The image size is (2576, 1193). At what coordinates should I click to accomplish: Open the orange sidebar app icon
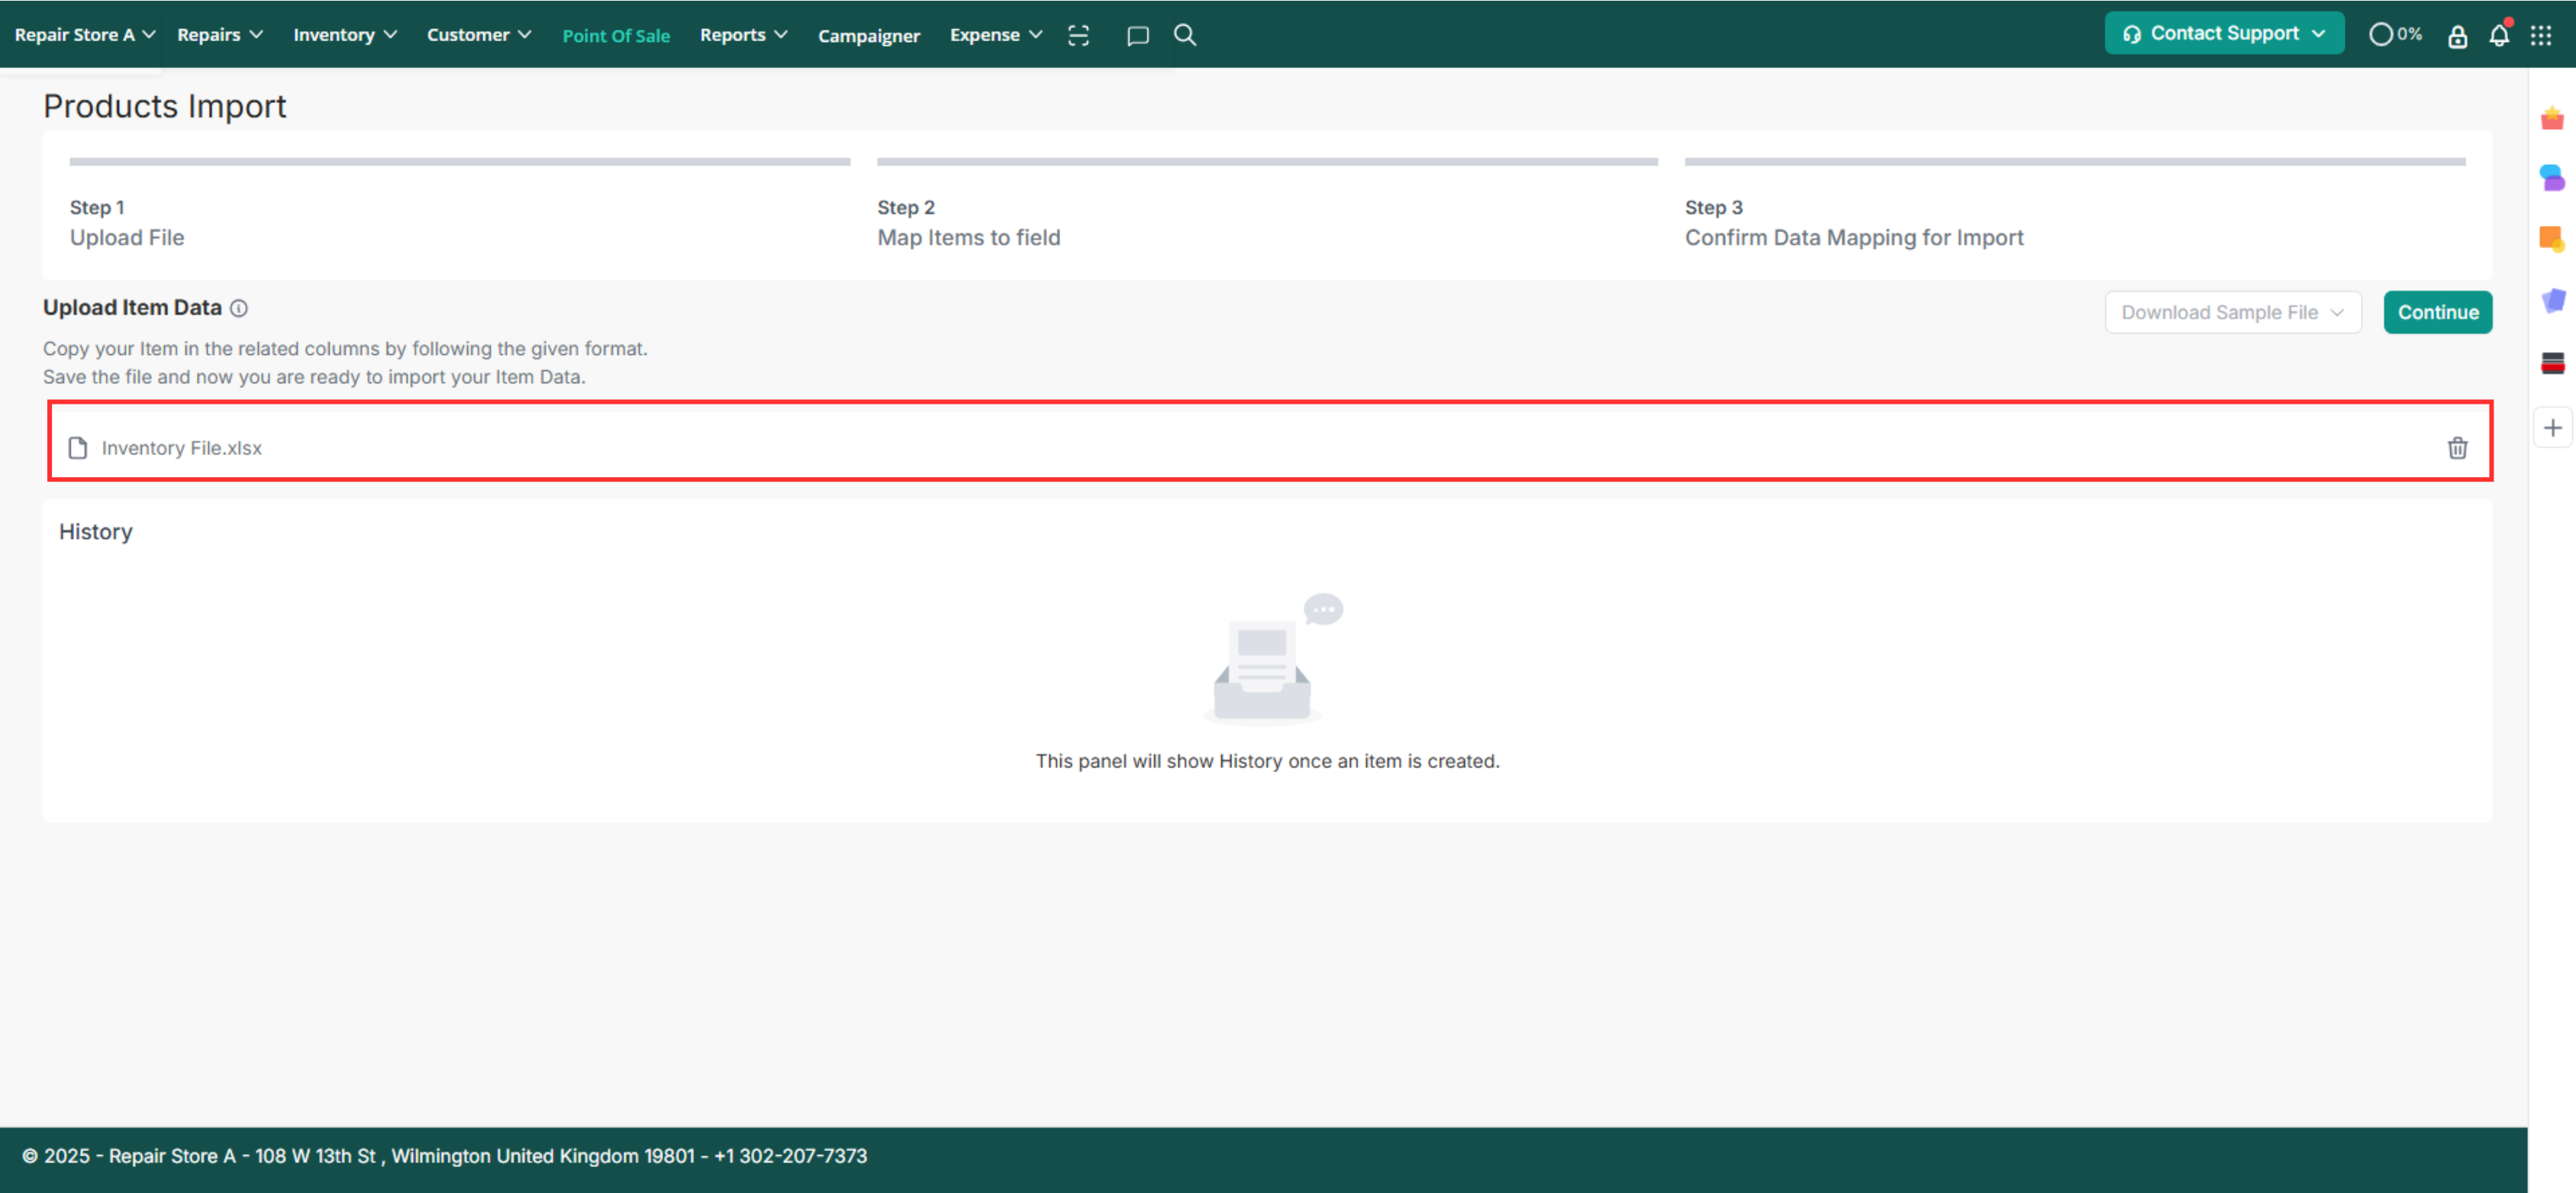click(2552, 239)
